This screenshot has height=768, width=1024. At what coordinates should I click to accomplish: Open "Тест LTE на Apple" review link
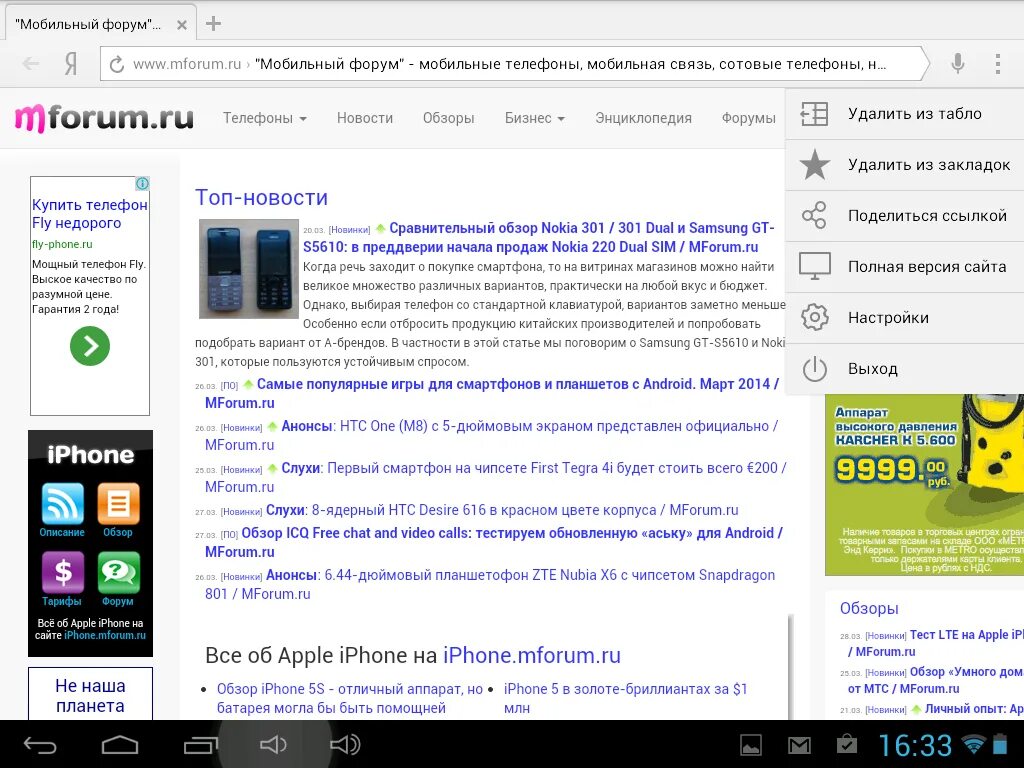coord(936,643)
